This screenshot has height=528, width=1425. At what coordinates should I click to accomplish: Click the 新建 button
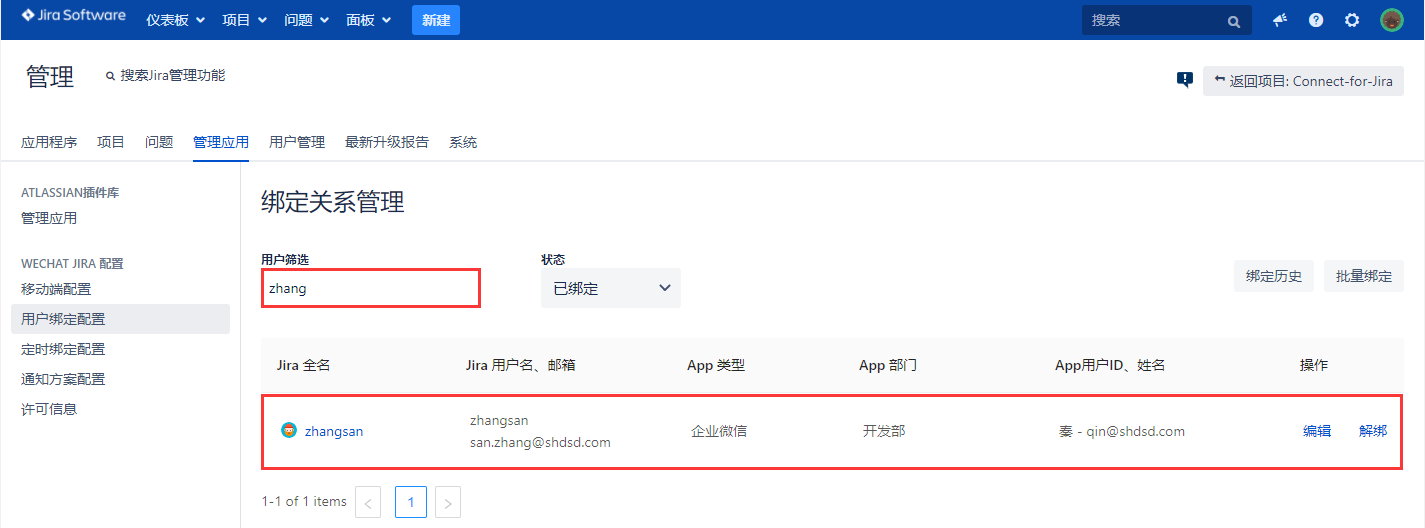(x=436, y=20)
